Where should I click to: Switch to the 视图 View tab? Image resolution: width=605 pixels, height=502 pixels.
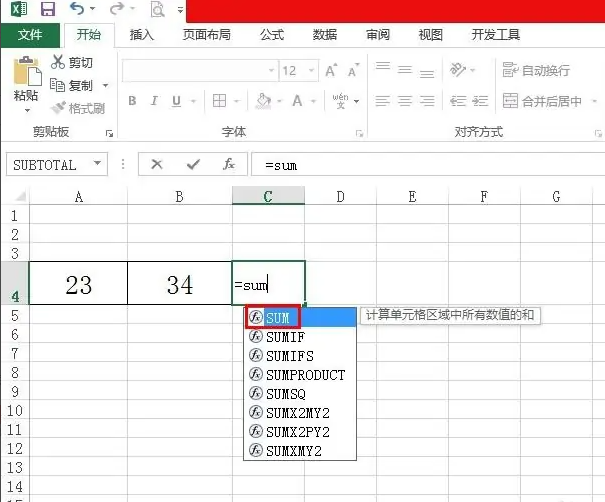pyautogui.click(x=431, y=35)
